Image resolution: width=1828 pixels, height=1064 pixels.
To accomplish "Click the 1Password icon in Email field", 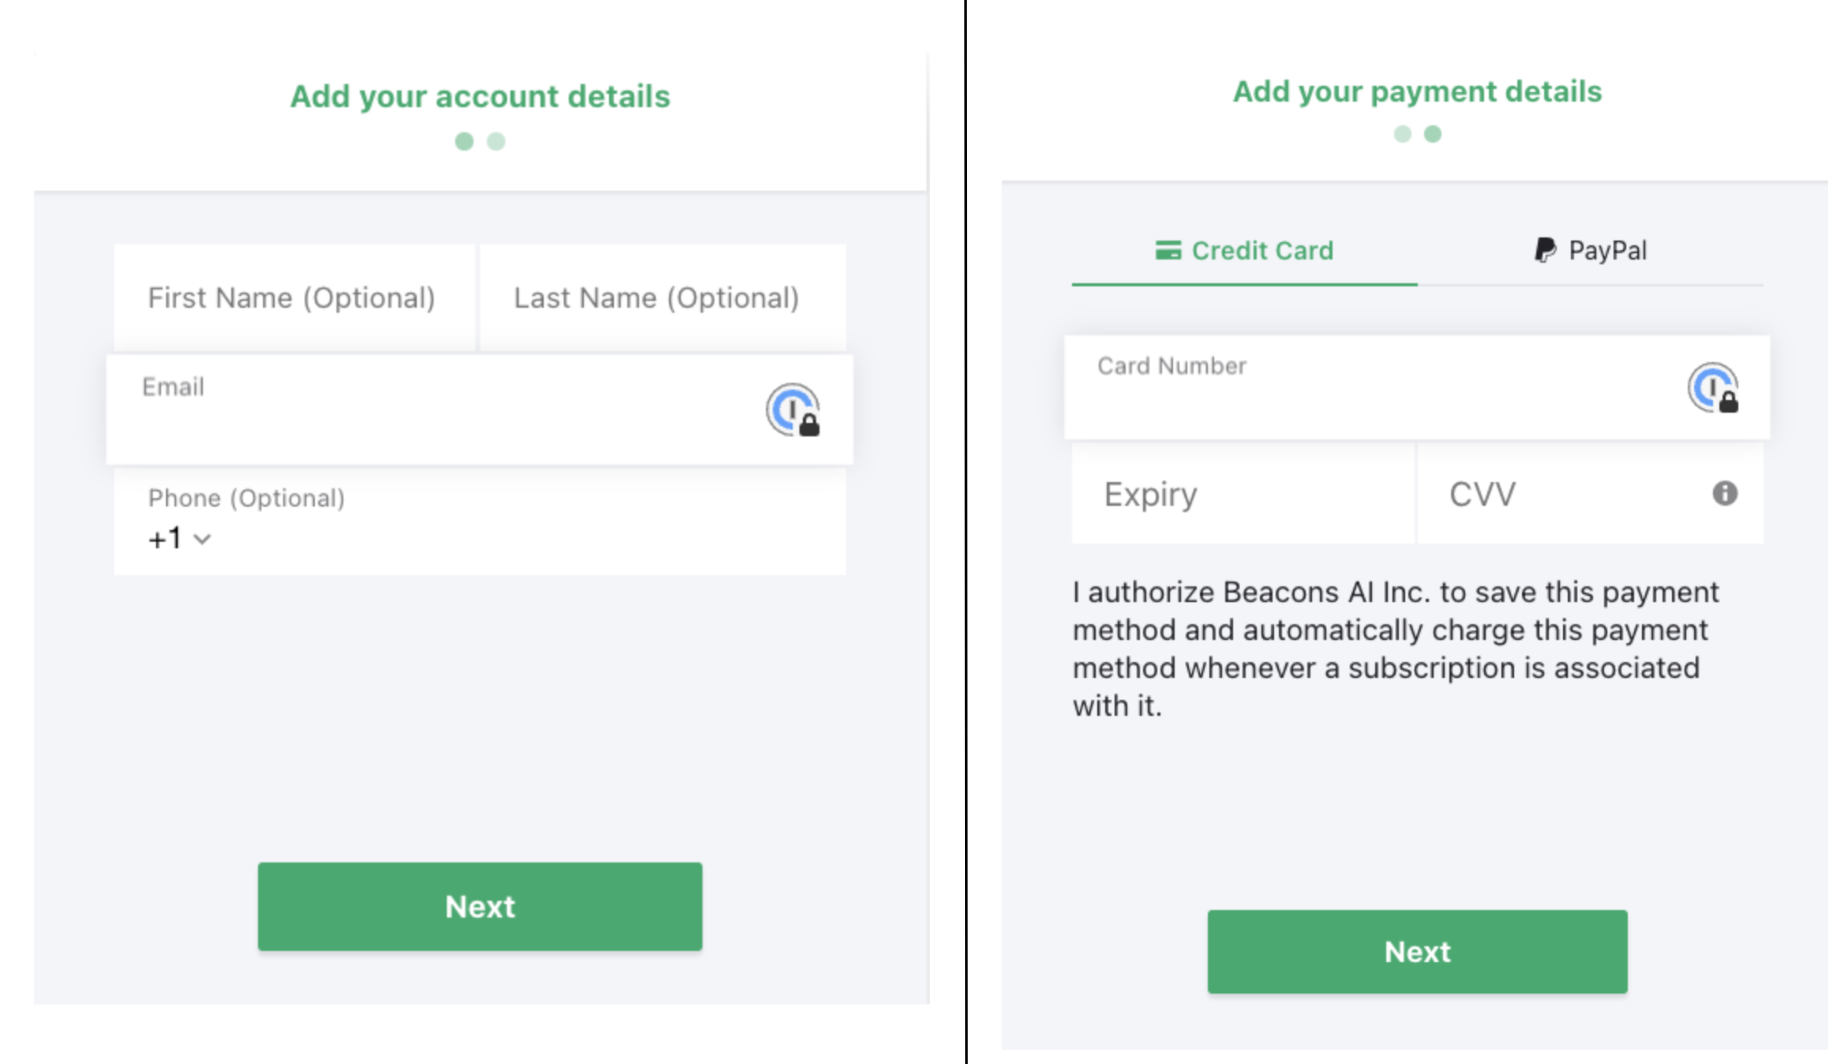I will tap(793, 410).
